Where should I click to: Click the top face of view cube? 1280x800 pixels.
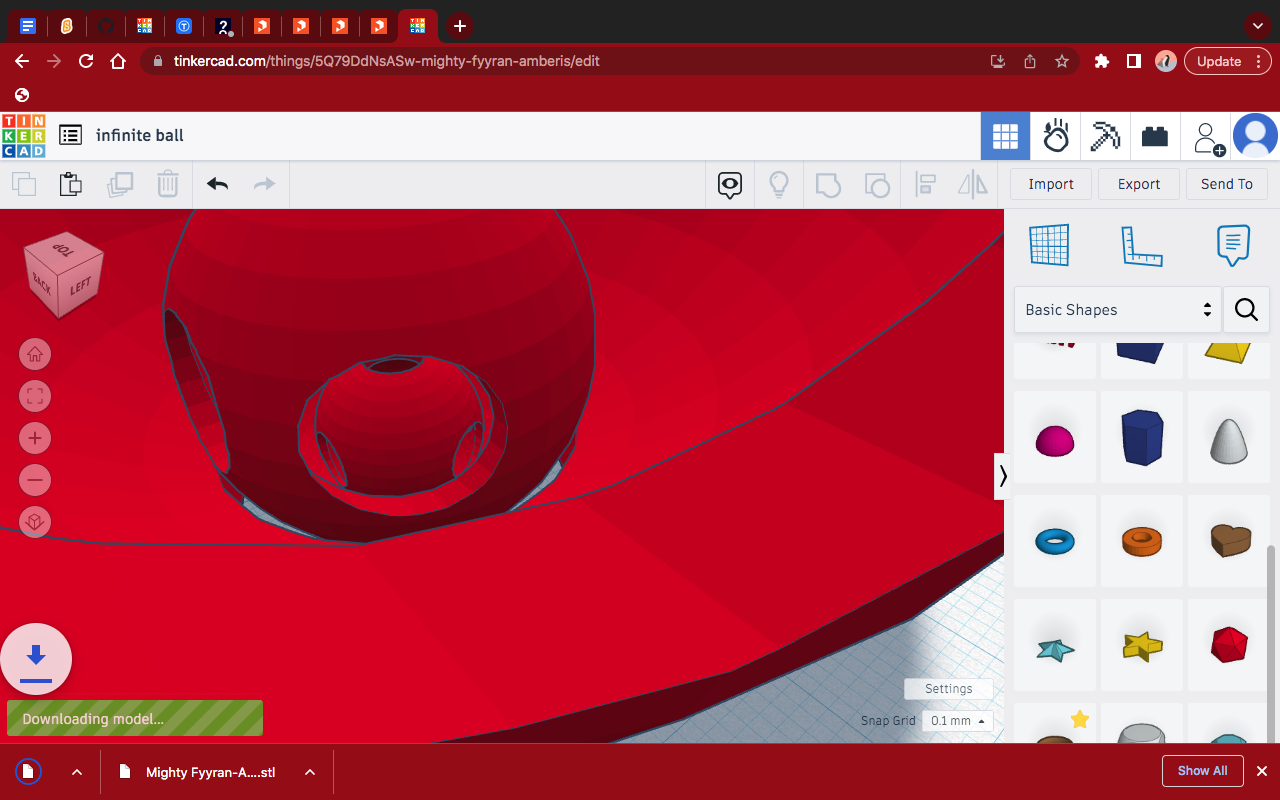62,250
